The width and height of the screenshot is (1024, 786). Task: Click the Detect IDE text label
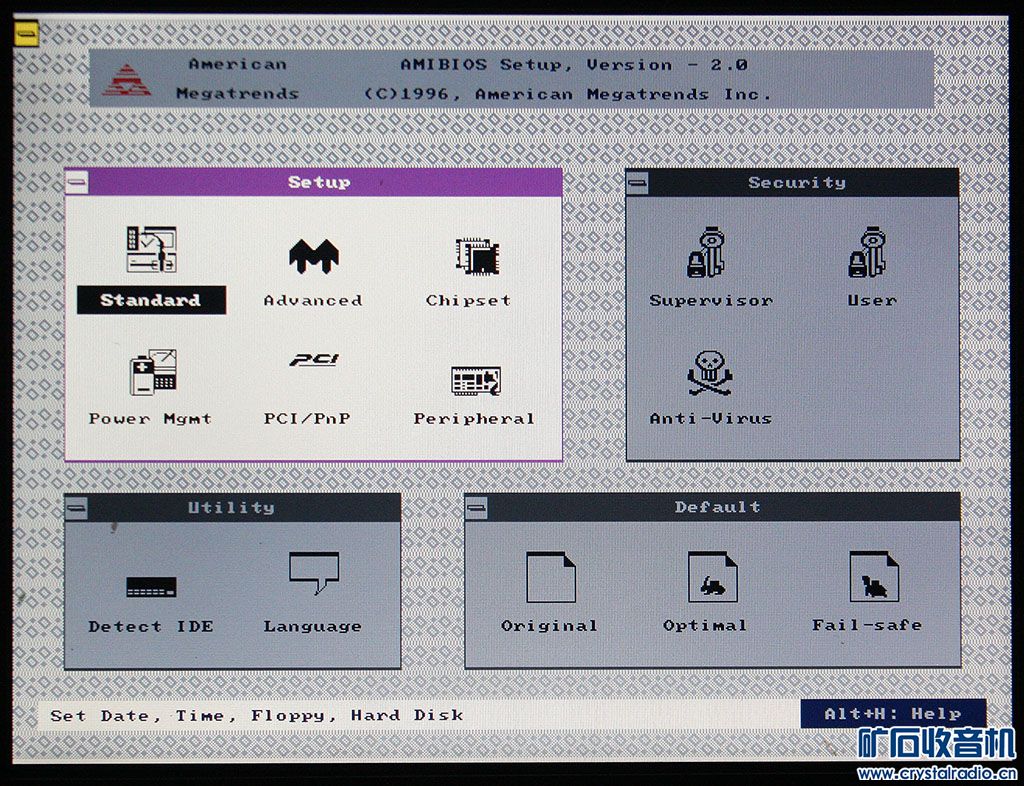(151, 627)
